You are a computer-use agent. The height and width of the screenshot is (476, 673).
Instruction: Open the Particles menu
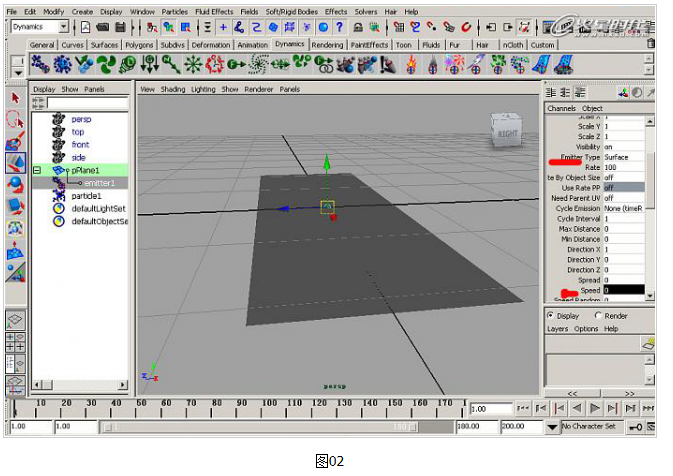click(x=174, y=12)
